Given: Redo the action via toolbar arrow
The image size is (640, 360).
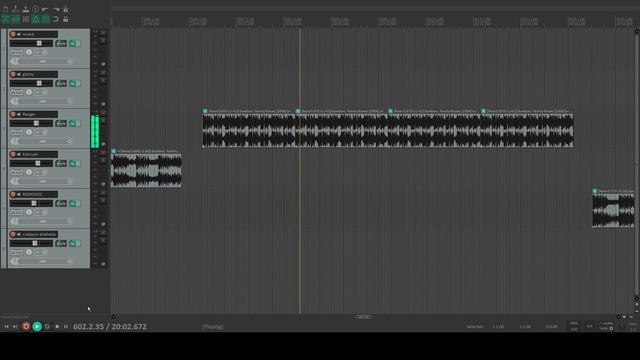Looking at the screenshot, I should tap(56, 9).
